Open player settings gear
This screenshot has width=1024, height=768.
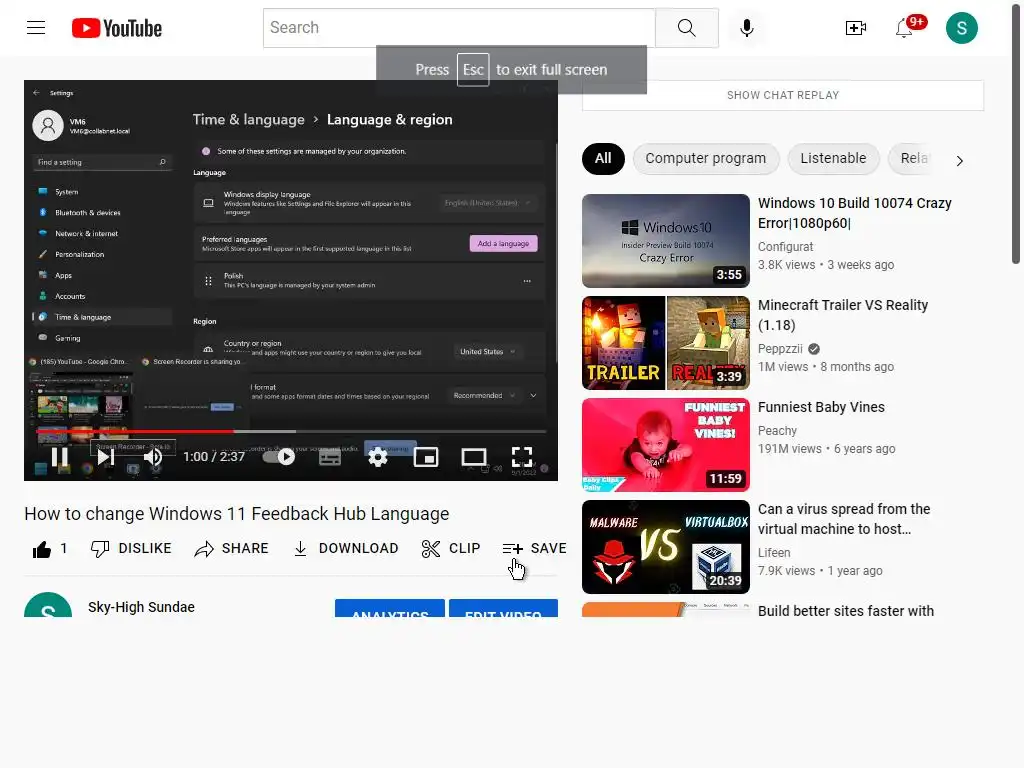(377, 456)
